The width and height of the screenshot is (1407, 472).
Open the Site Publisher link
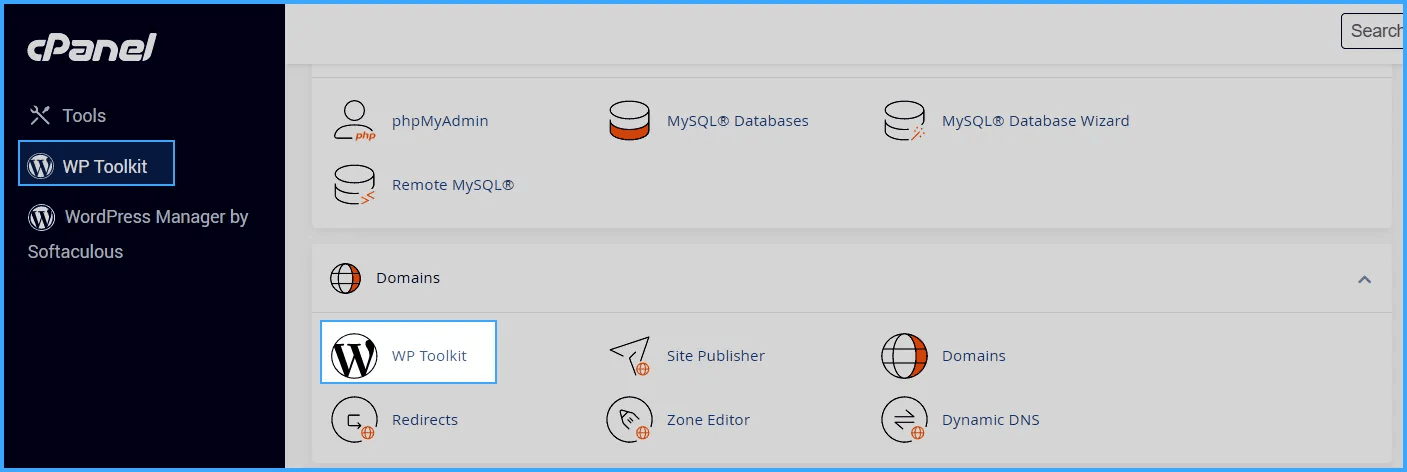(716, 356)
